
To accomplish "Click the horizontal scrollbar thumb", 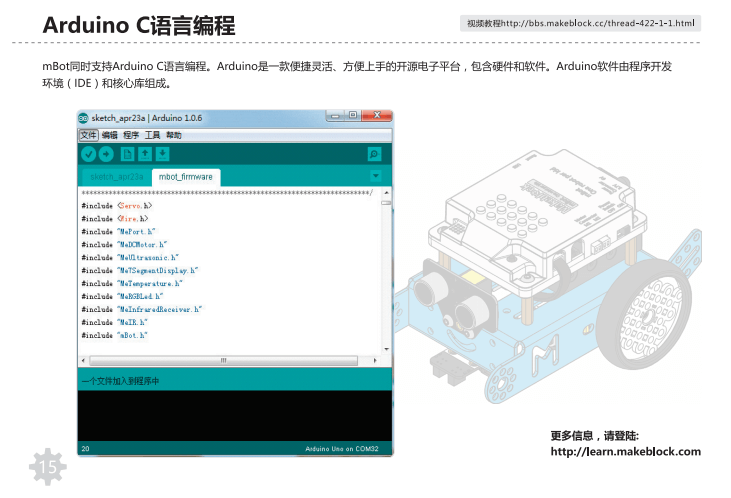I will click(x=223, y=360).
